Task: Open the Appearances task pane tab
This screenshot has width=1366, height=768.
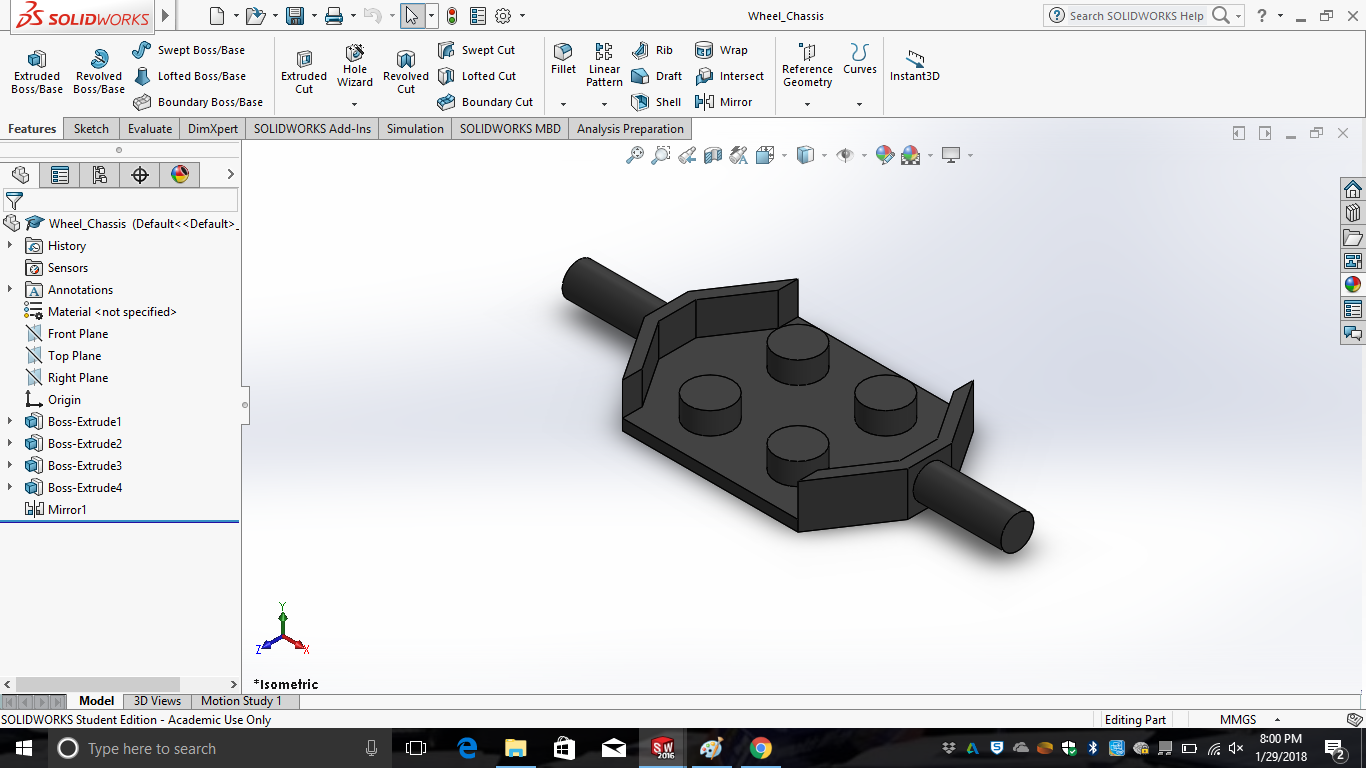Action: [1353, 284]
